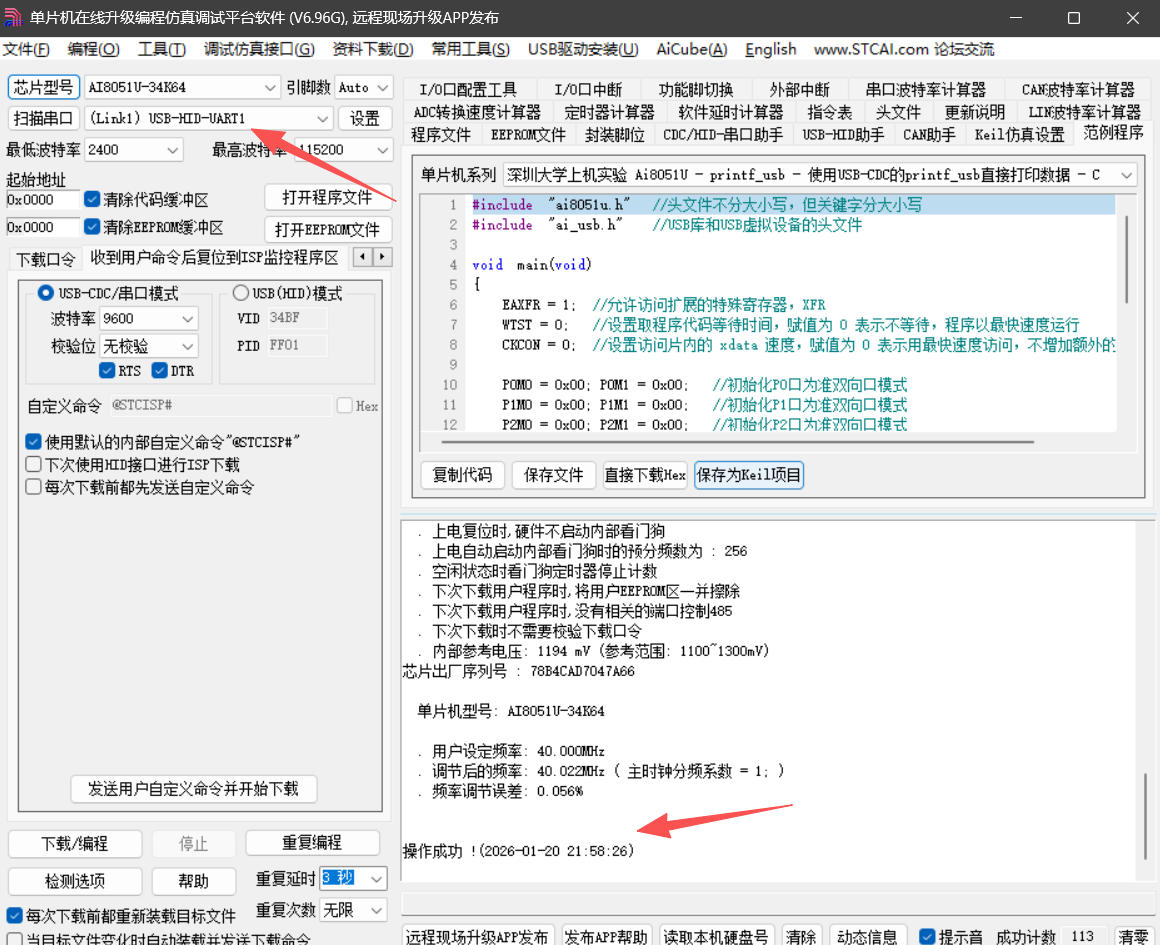The height and width of the screenshot is (945, 1160).
Task: Click the first 起始地址 0x0000 input field
Action: (x=42, y=199)
